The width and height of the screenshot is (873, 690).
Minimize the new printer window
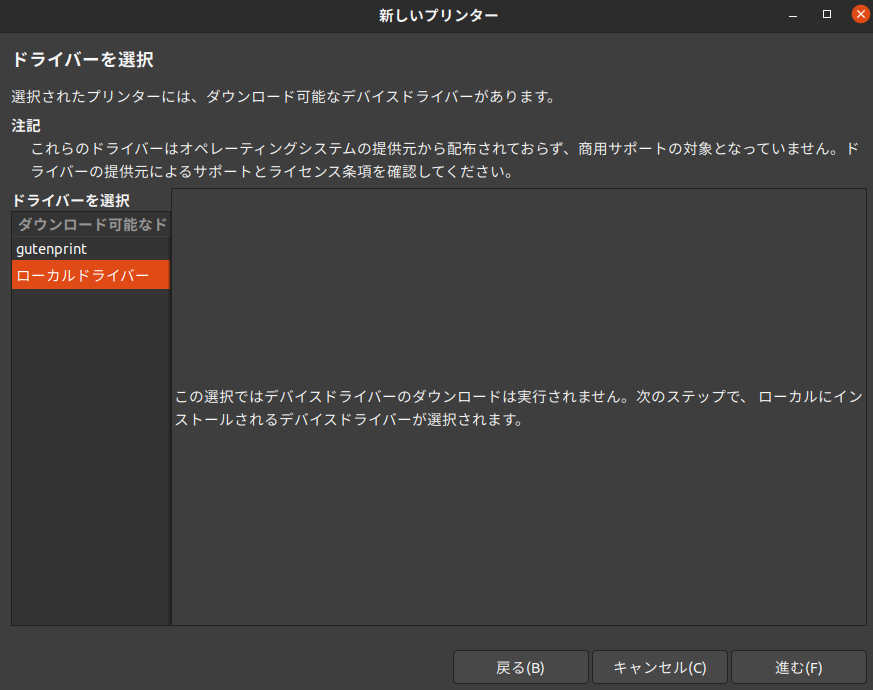[793, 15]
